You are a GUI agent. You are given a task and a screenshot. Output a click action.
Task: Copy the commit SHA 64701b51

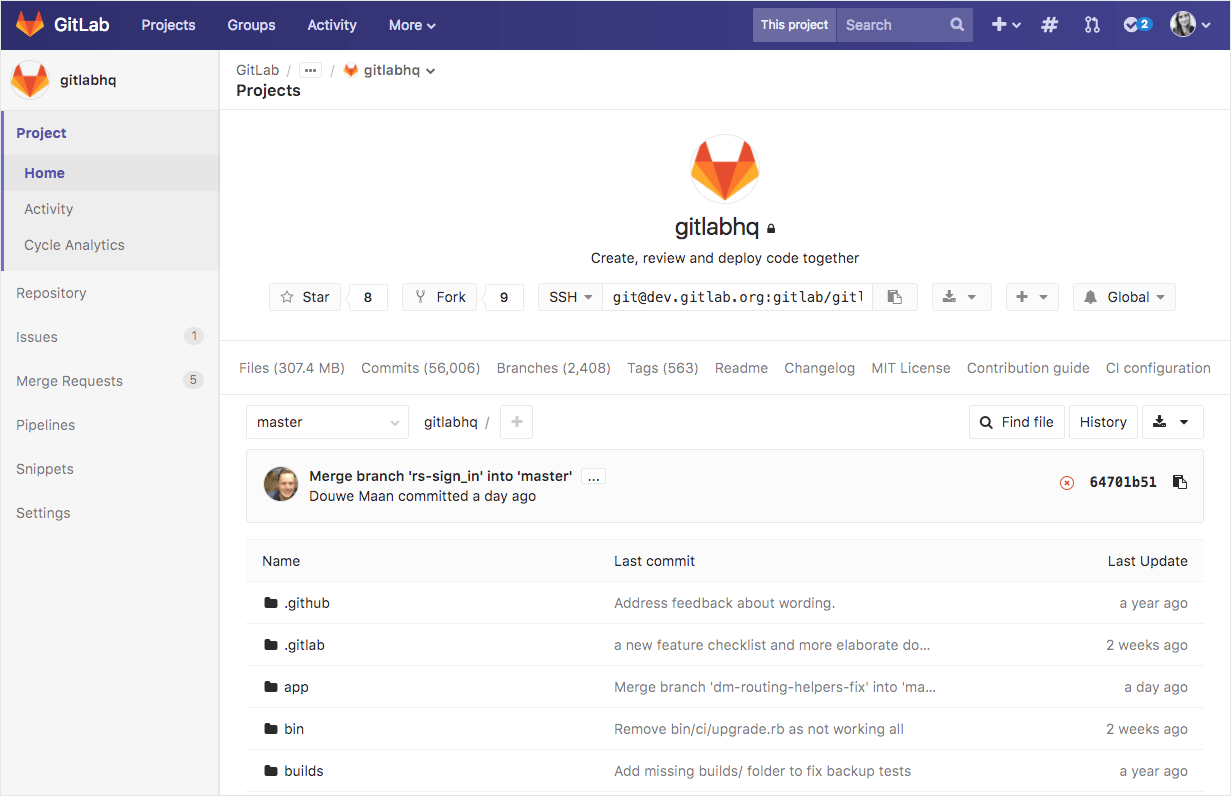pos(1180,481)
